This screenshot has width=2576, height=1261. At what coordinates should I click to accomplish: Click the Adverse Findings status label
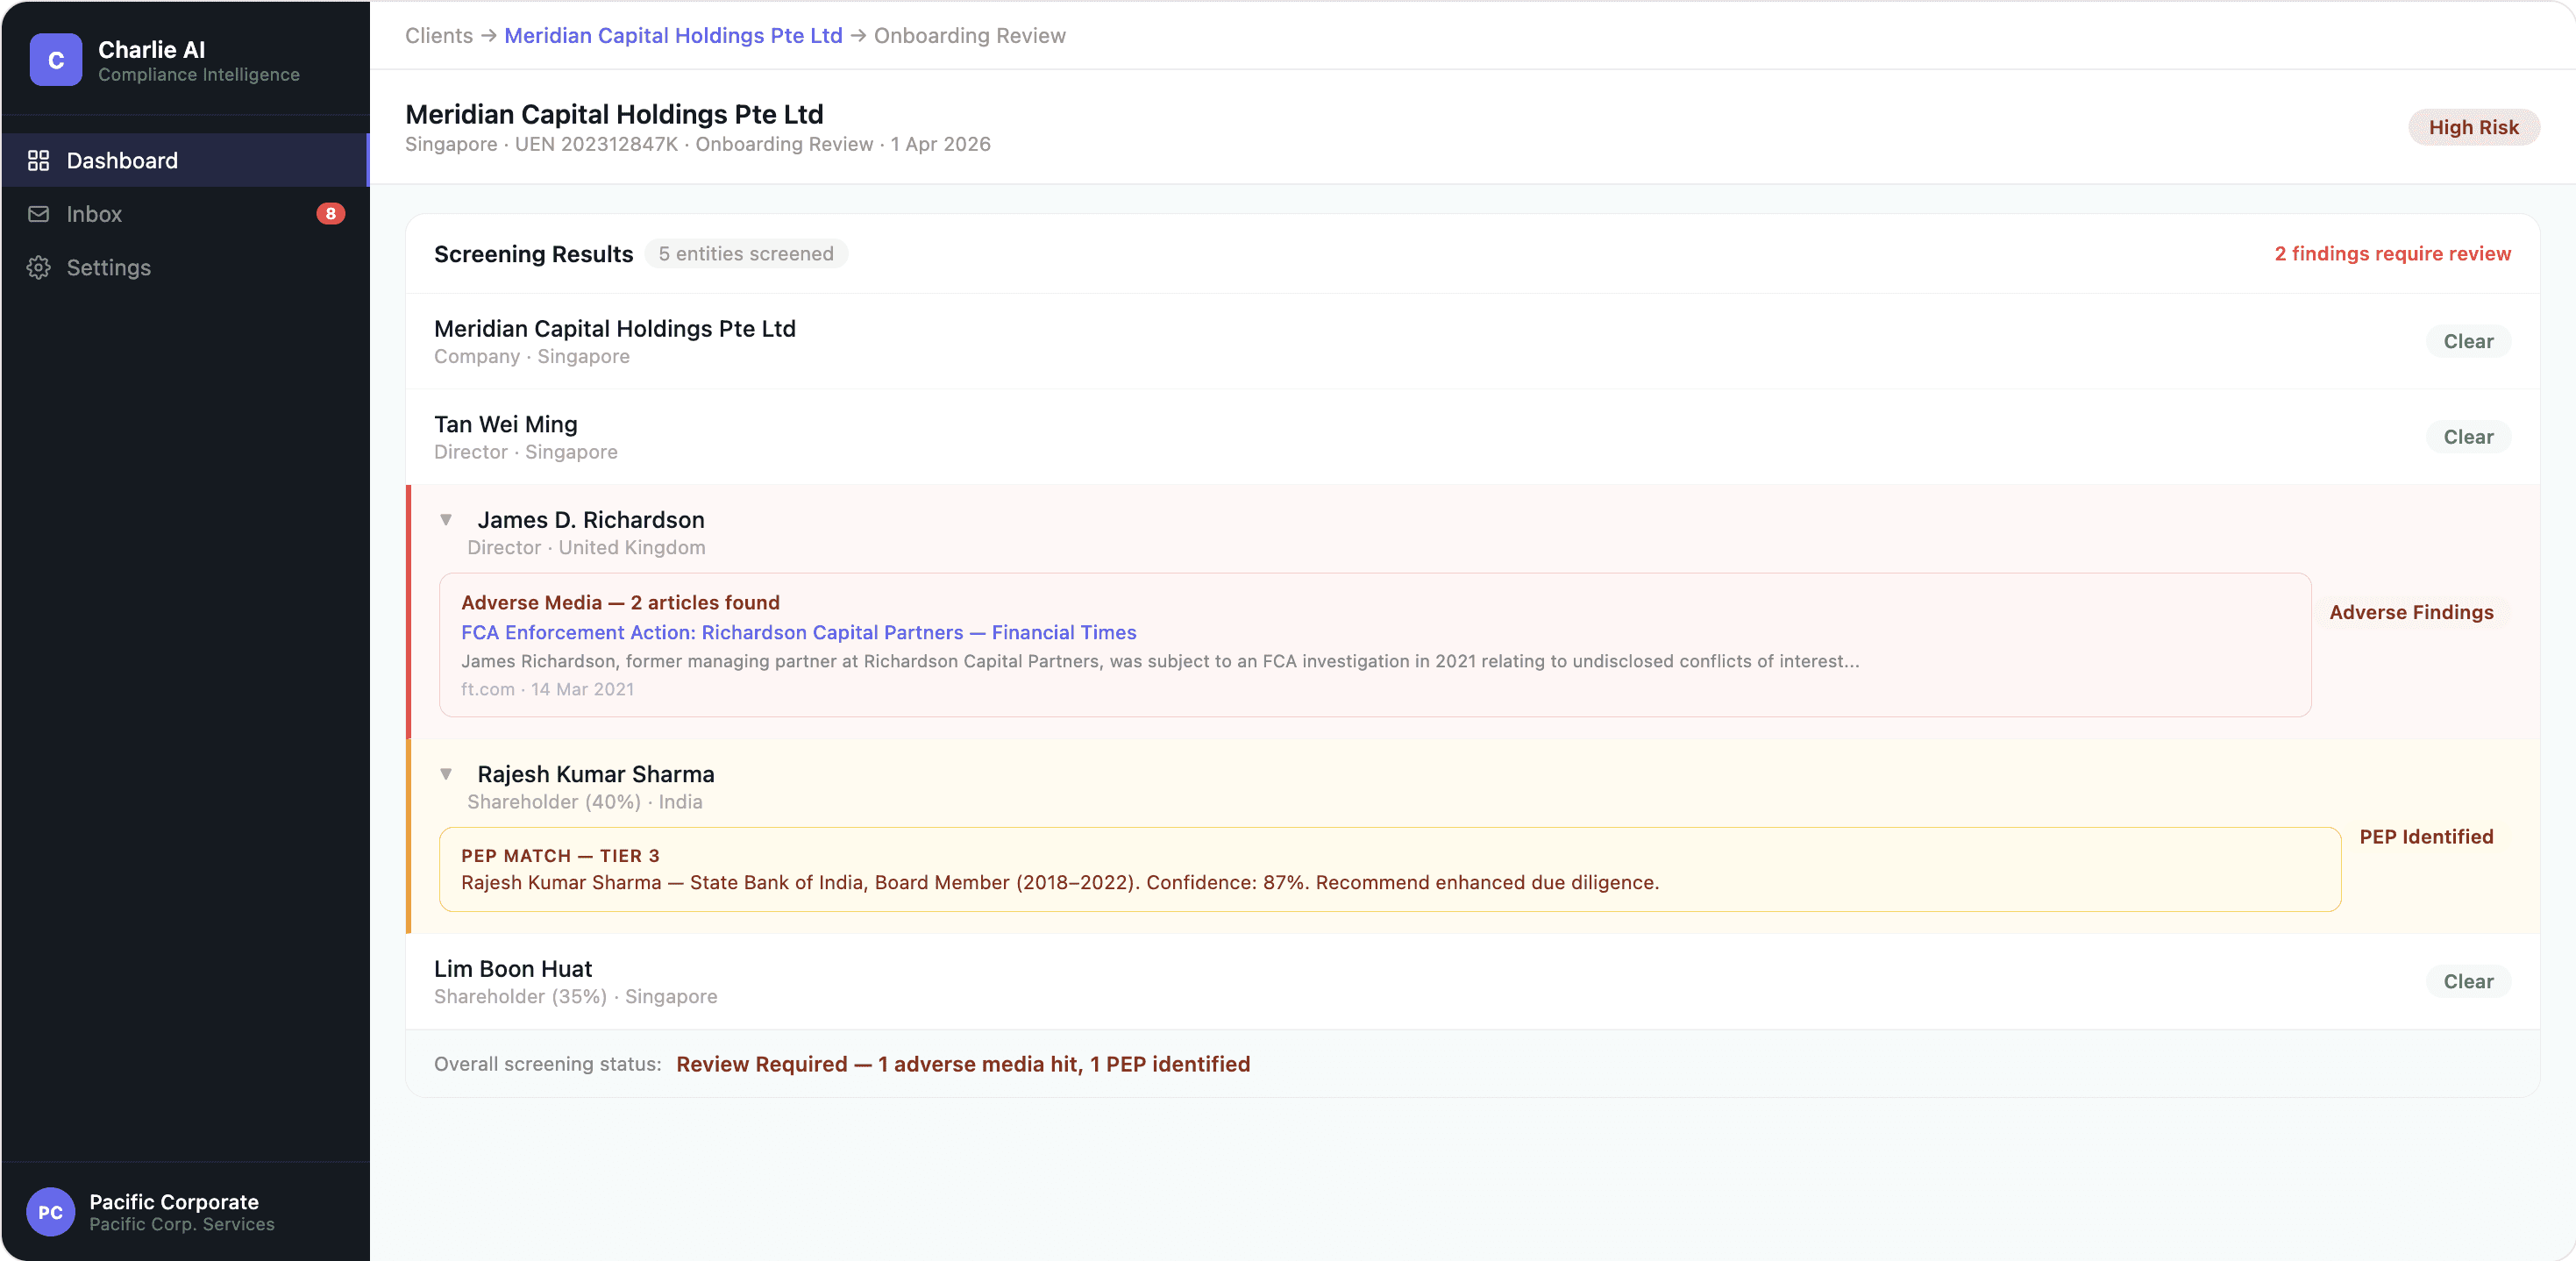pos(2410,612)
